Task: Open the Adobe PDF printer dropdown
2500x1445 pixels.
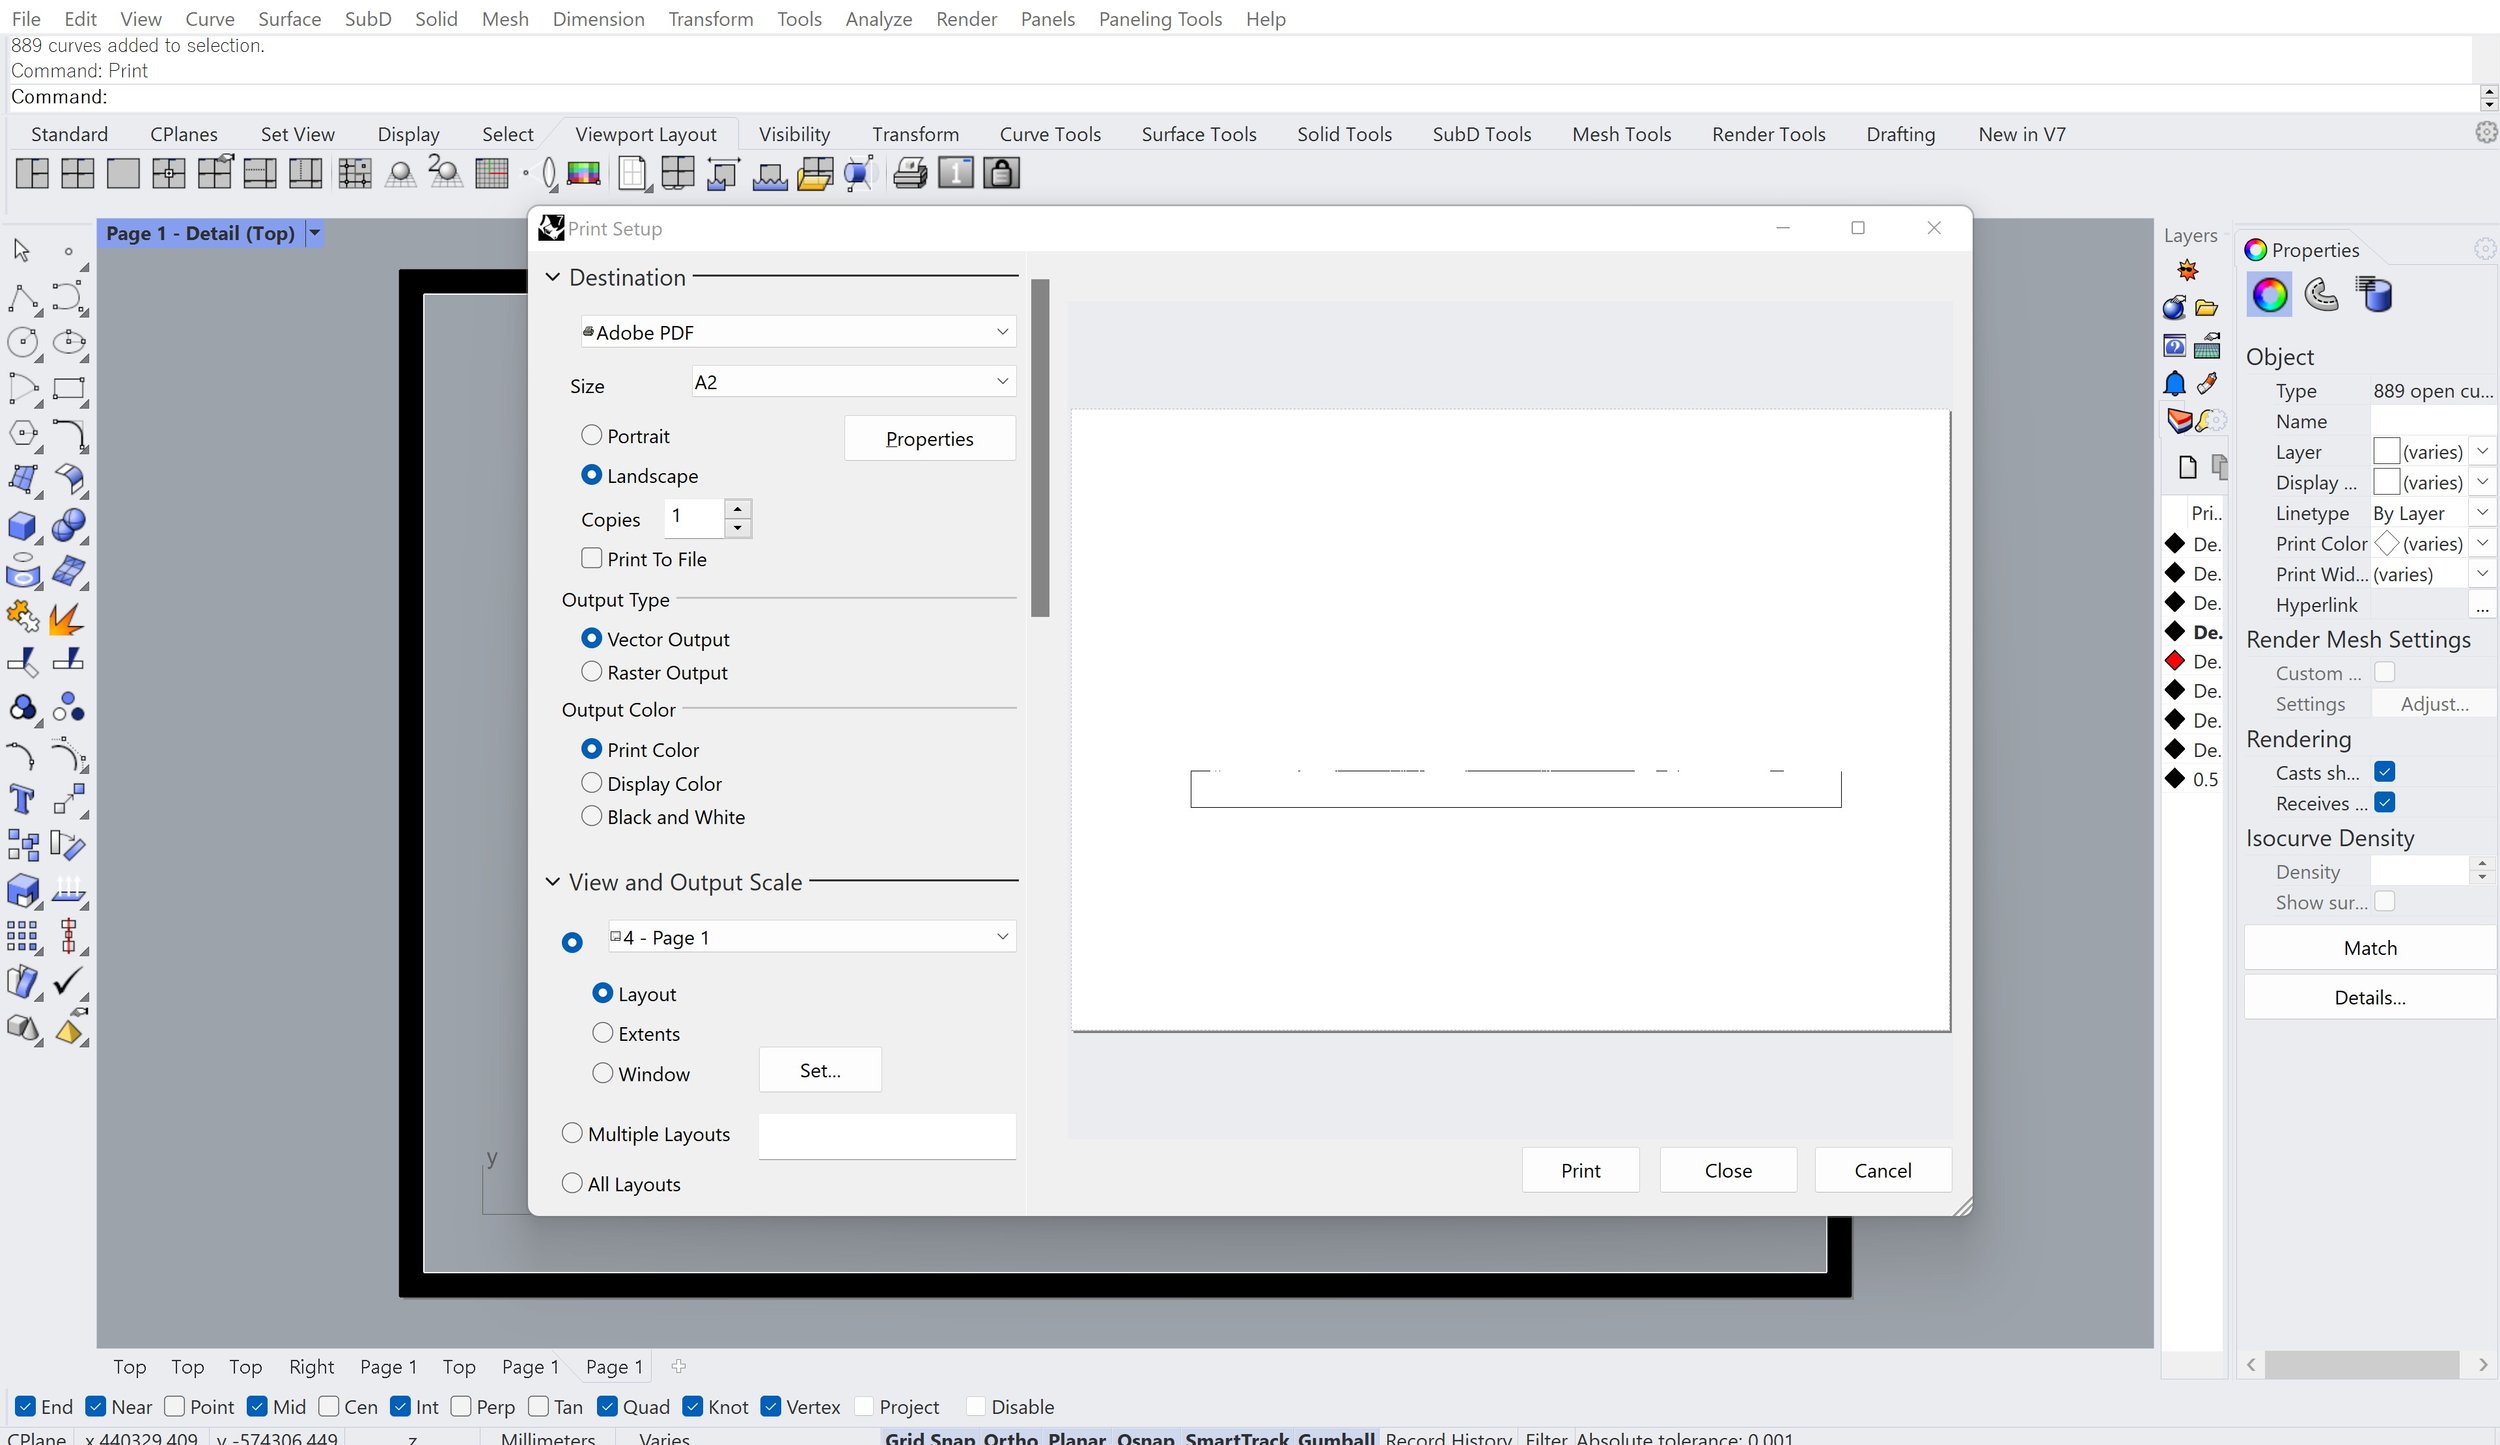Action: (x=798, y=332)
